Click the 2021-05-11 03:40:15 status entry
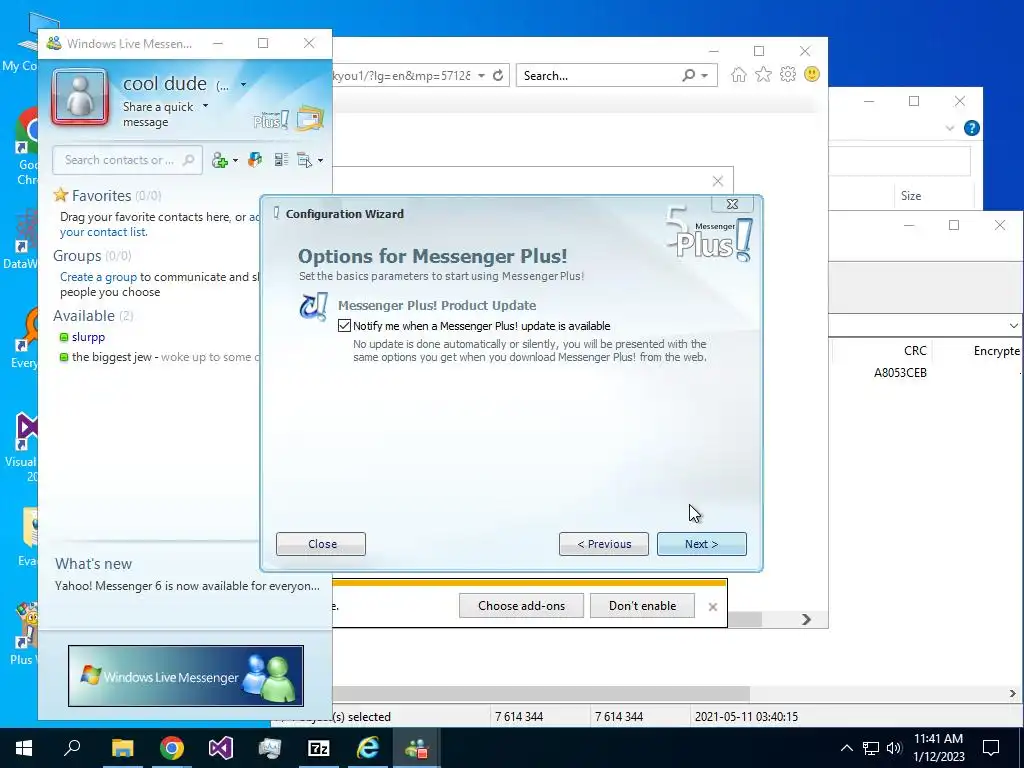This screenshot has height=768, width=1024. pos(746,716)
